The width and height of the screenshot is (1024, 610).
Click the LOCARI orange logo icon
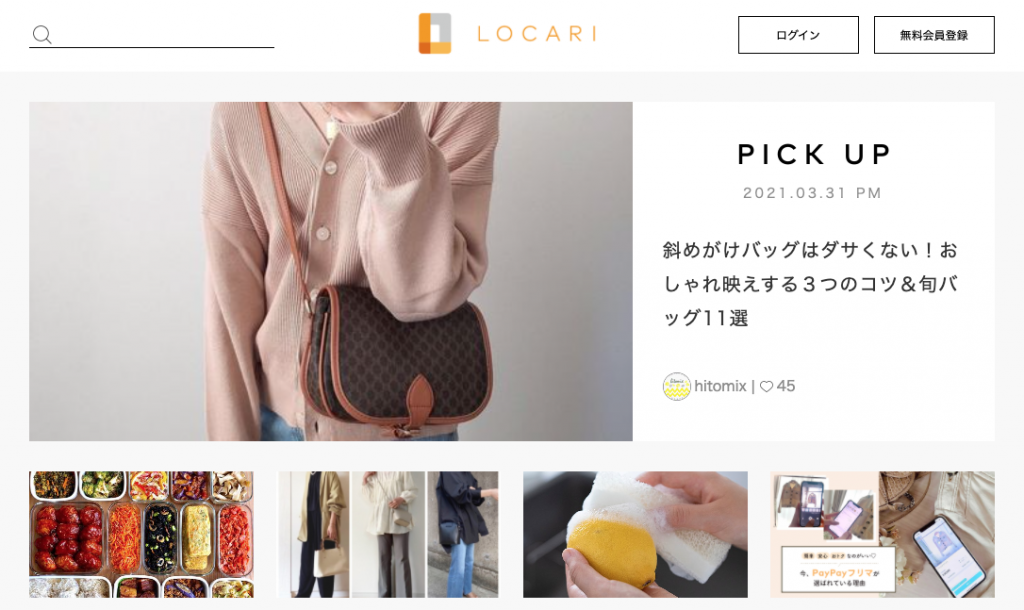coord(435,33)
